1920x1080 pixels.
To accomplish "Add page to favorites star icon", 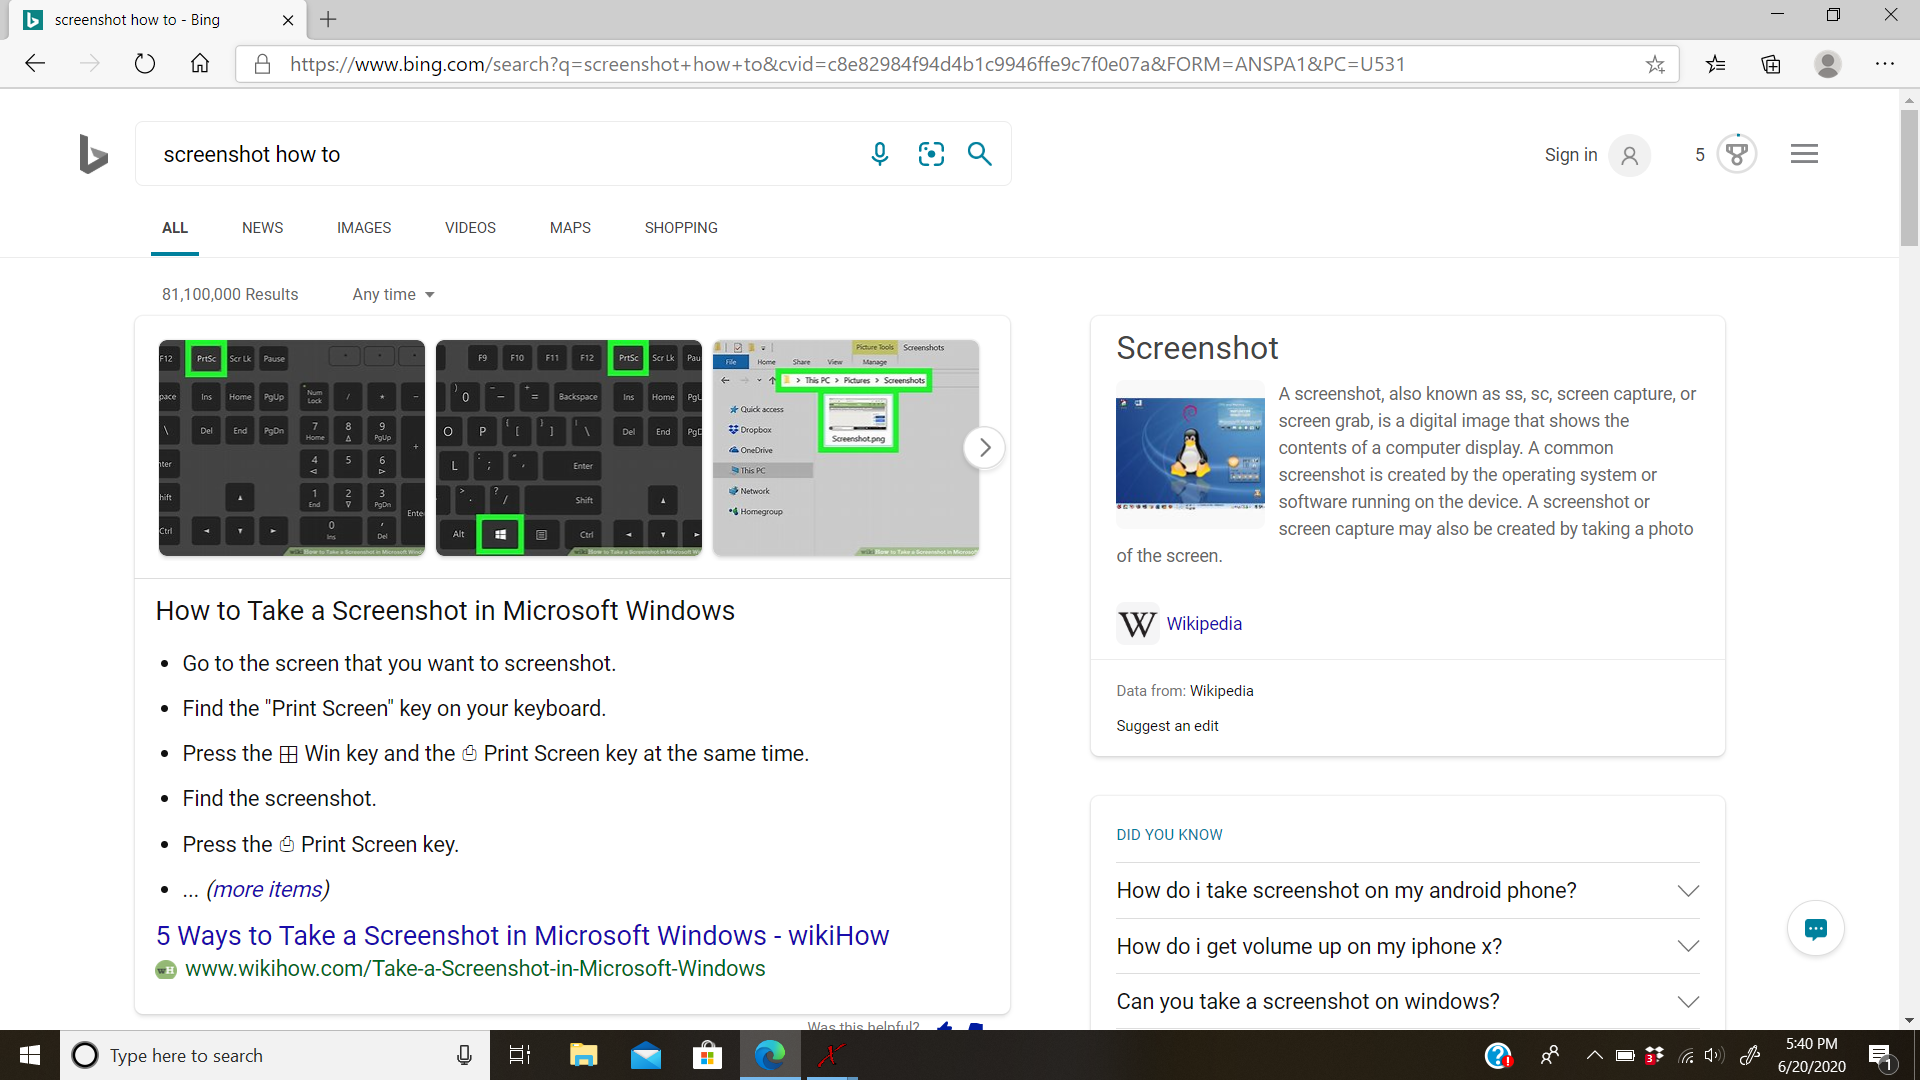I will [1655, 65].
